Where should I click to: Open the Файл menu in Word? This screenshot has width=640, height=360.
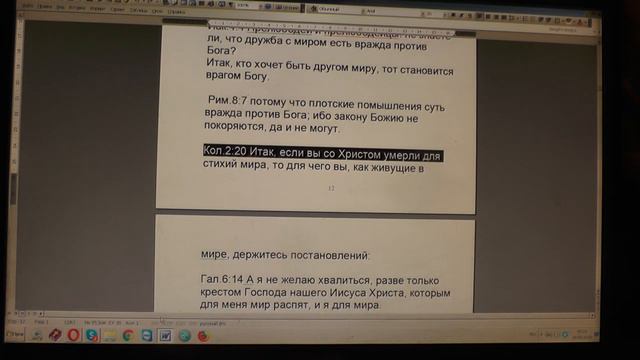pos(27,6)
